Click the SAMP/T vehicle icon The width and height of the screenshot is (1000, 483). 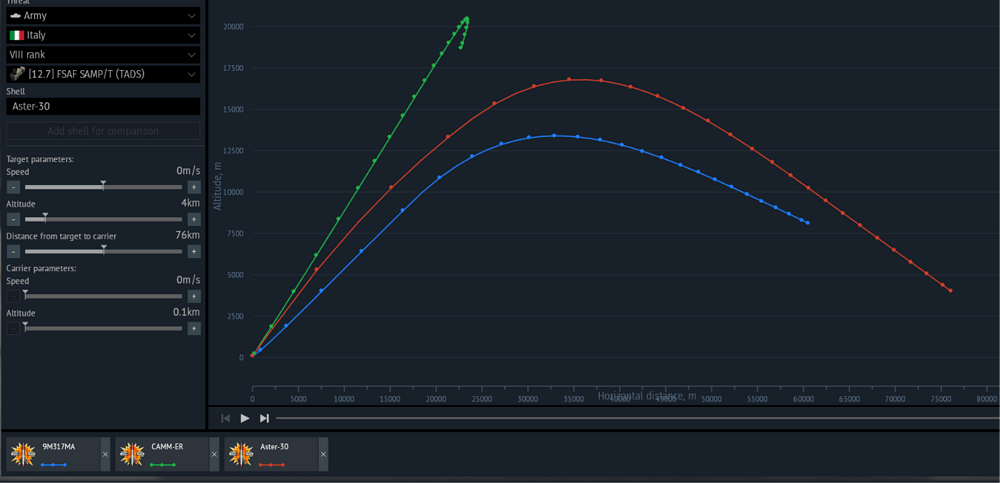[17, 74]
